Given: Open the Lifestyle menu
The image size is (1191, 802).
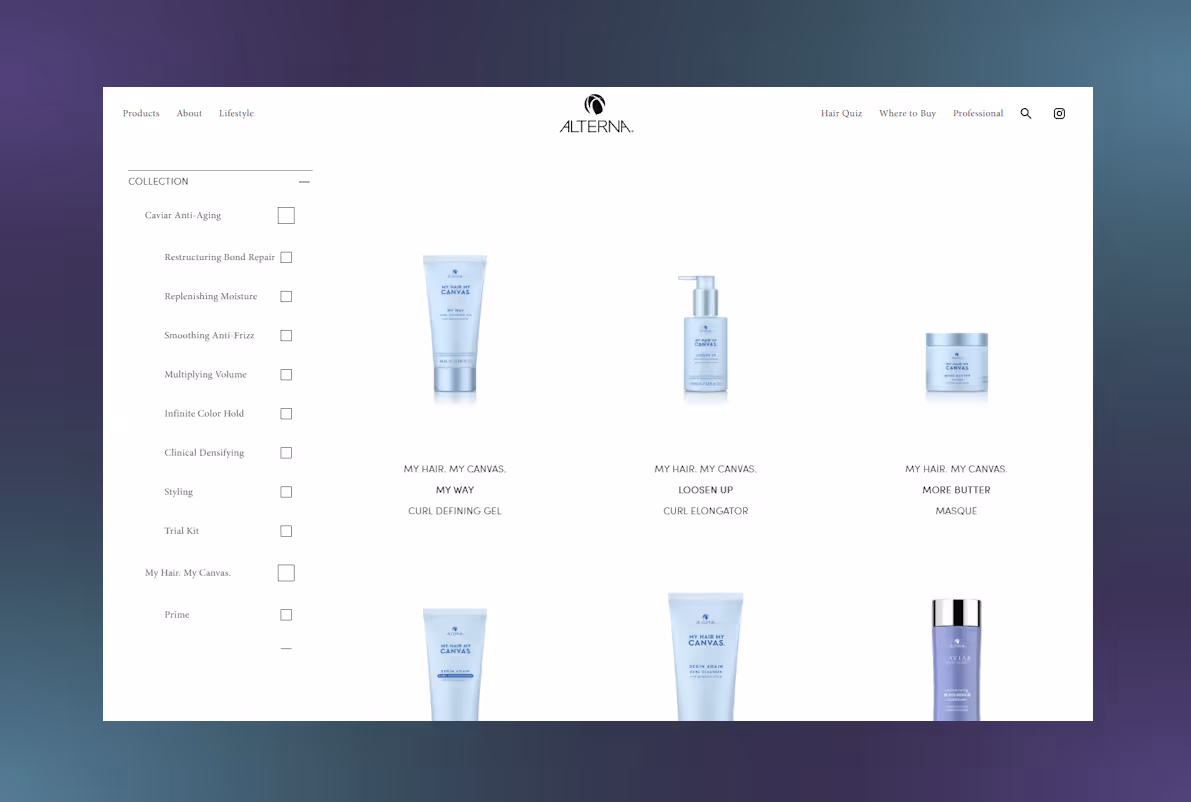Looking at the screenshot, I should 236,113.
